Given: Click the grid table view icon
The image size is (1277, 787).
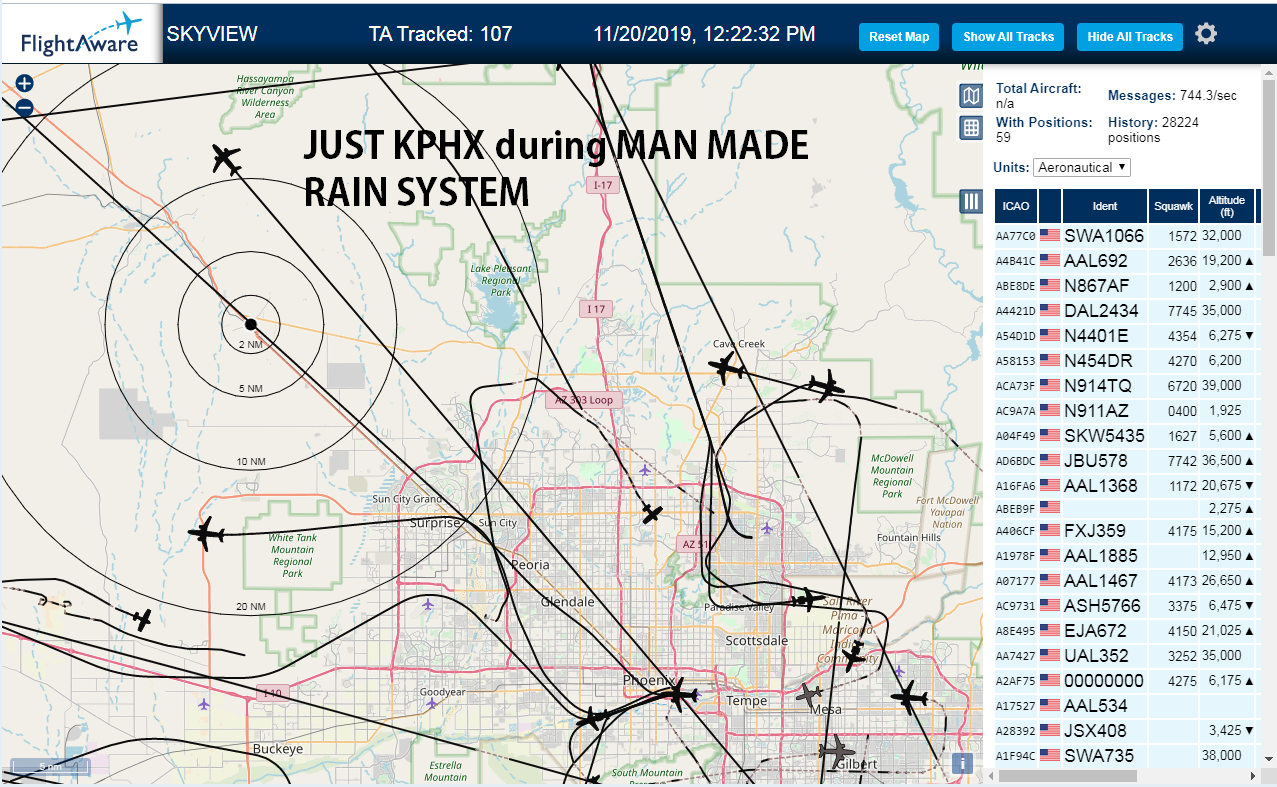Looking at the screenshot, I should coord(970,128).
